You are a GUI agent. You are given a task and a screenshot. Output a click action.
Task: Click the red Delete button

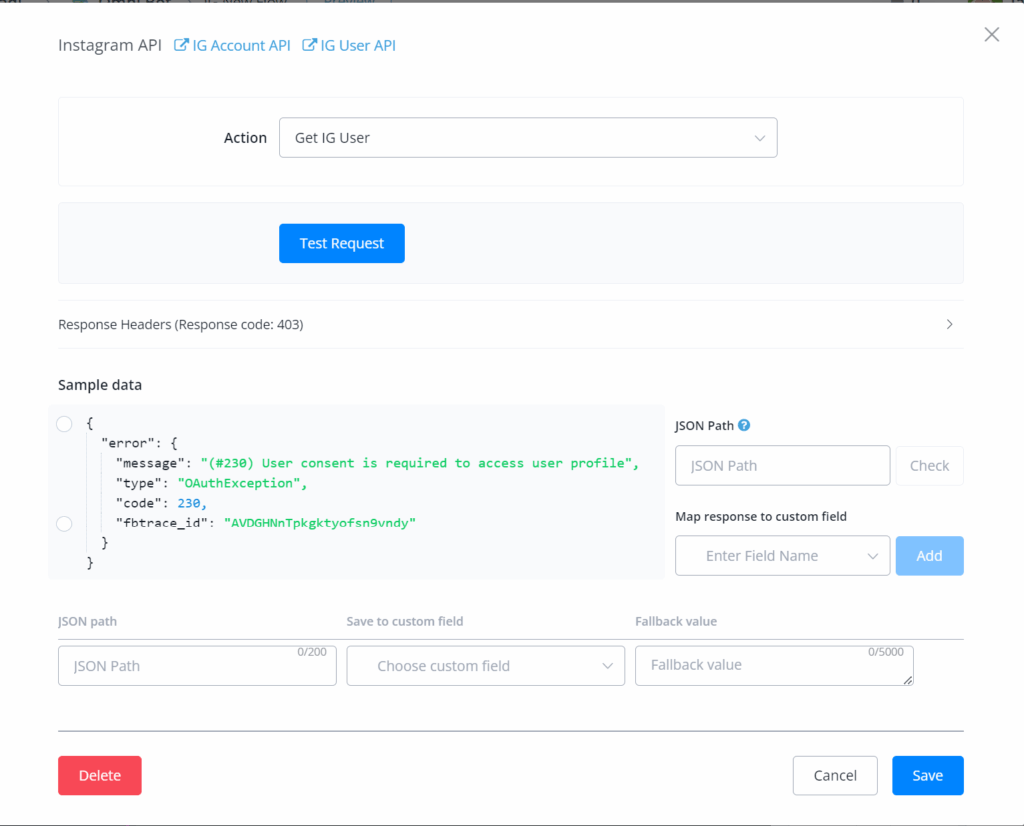100,775
